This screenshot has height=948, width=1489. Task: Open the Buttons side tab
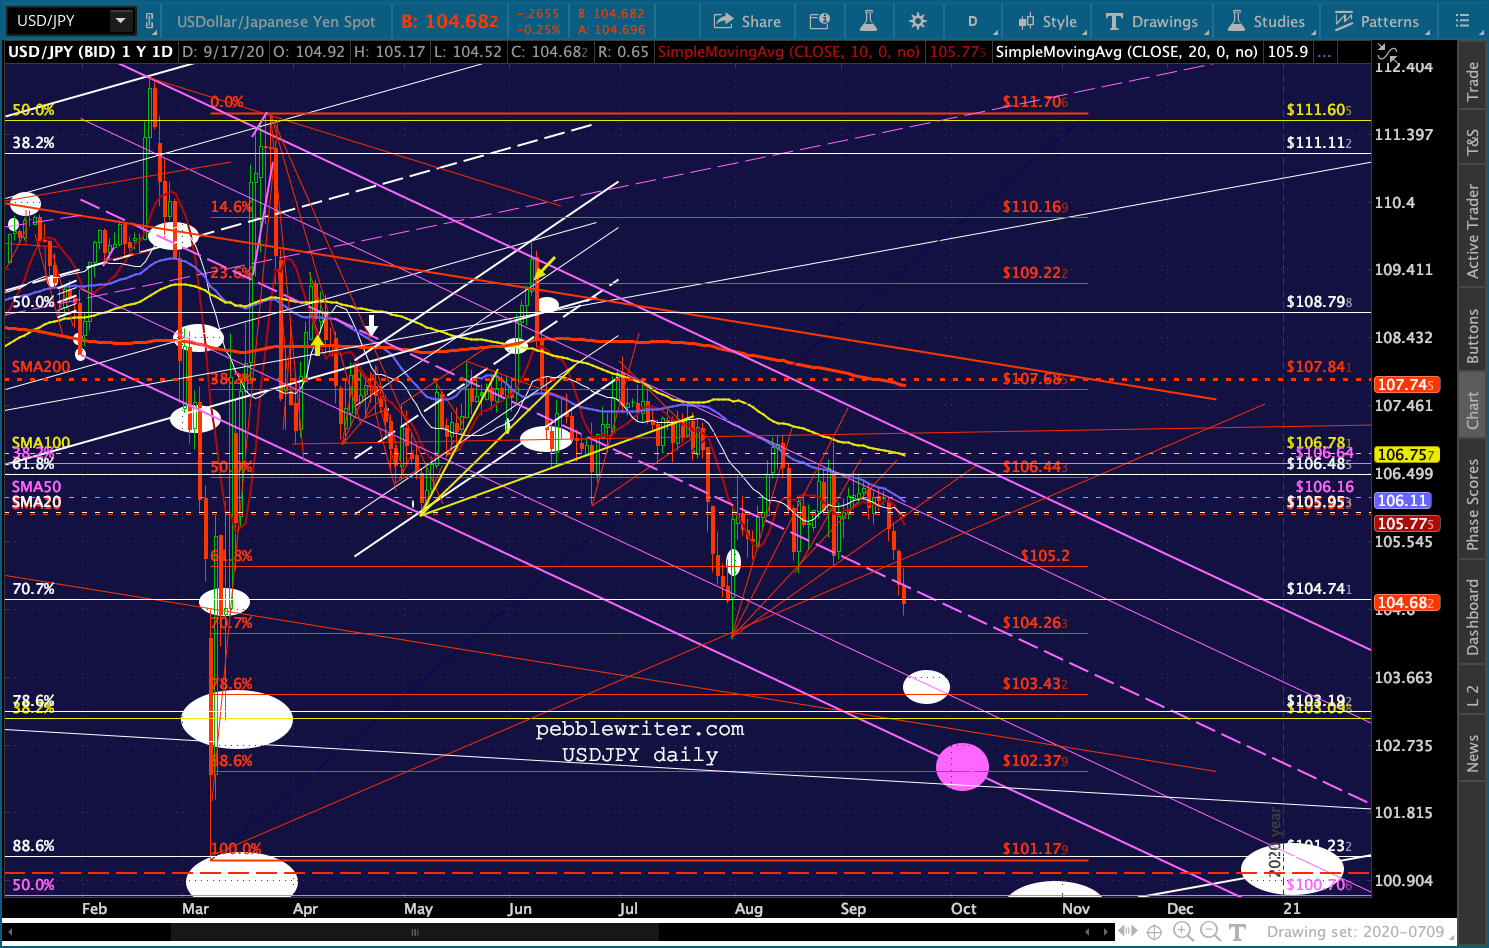[x=1472, y=336]
